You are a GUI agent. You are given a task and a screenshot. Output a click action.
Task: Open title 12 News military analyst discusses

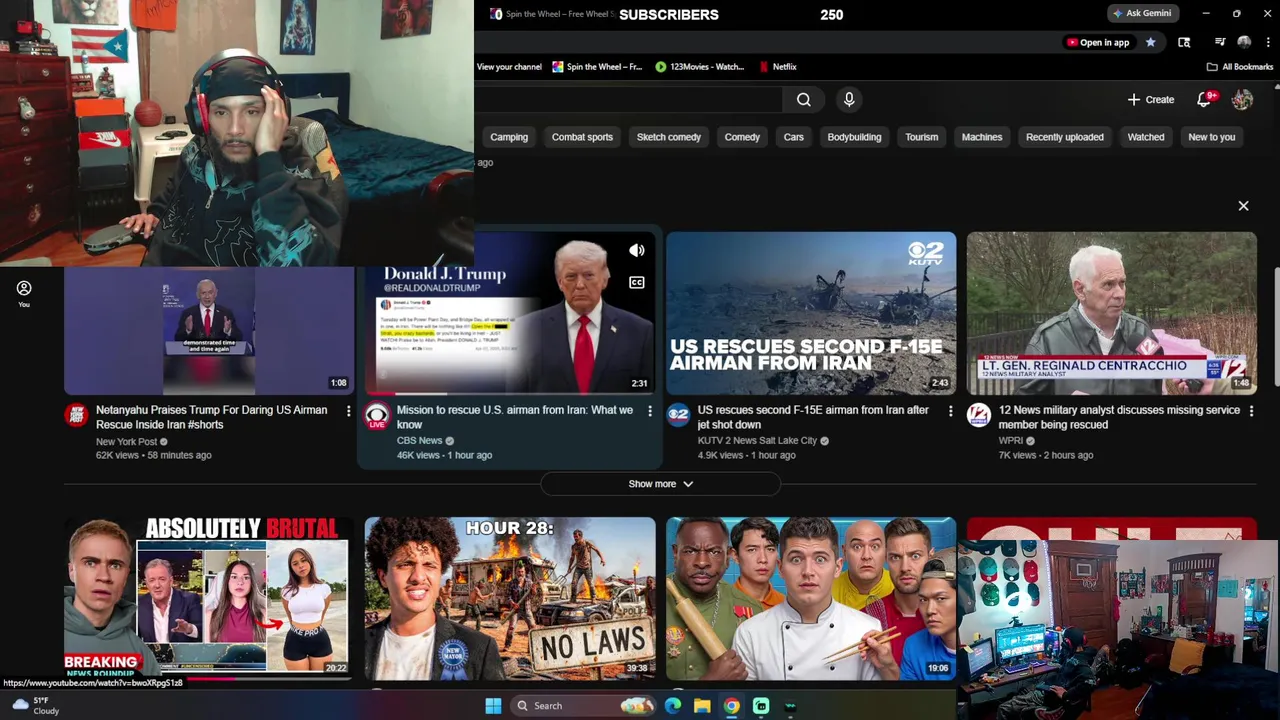[x=1119, y=417]
